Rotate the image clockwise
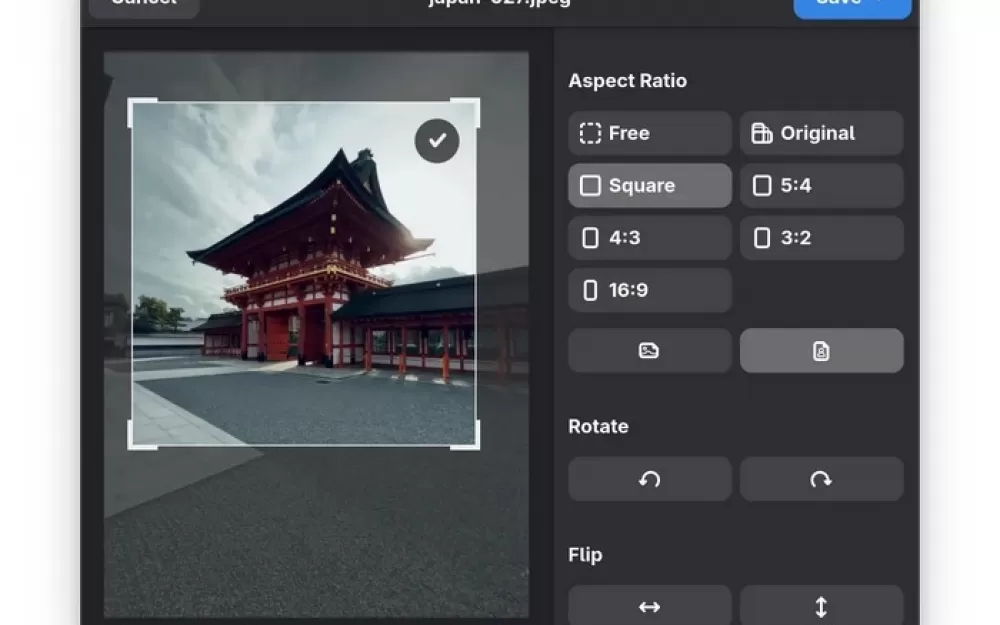The image size is (1000, 625). [821, 479]
